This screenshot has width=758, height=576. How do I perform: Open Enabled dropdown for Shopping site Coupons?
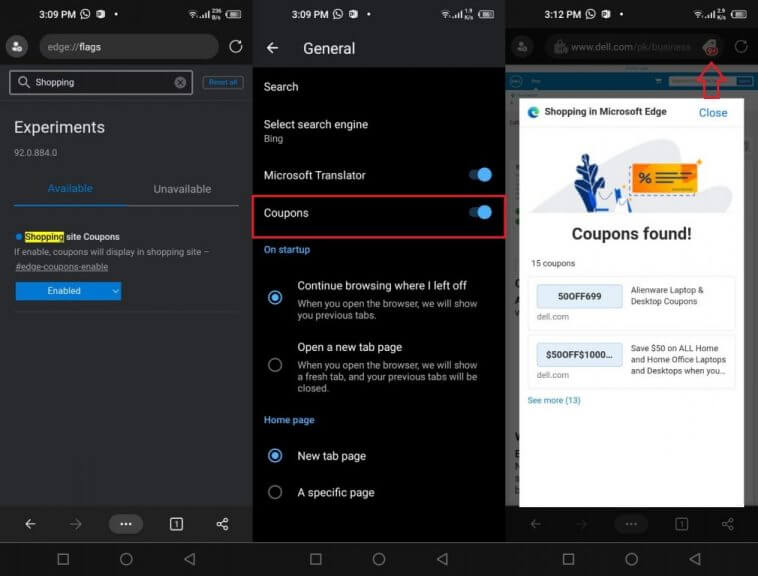68,291
